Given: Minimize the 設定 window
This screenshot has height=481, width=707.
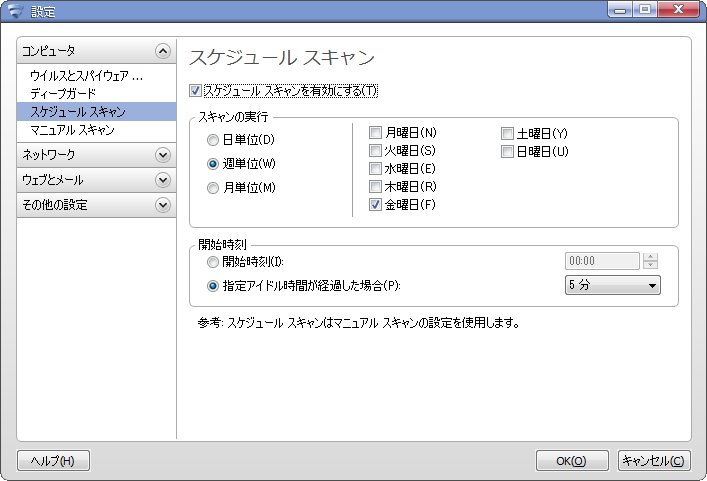Looking at the screenshot, I should pos(620,10).
